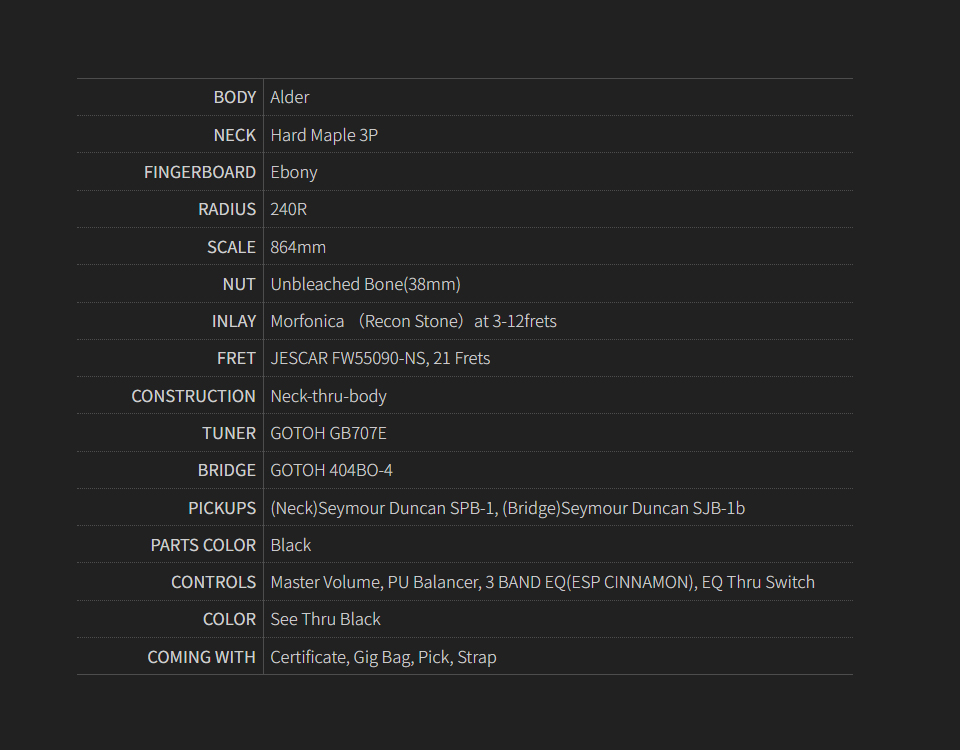
Task: Select the Unbleached Bone(38mm) nut text
Action: click(365, 284)
